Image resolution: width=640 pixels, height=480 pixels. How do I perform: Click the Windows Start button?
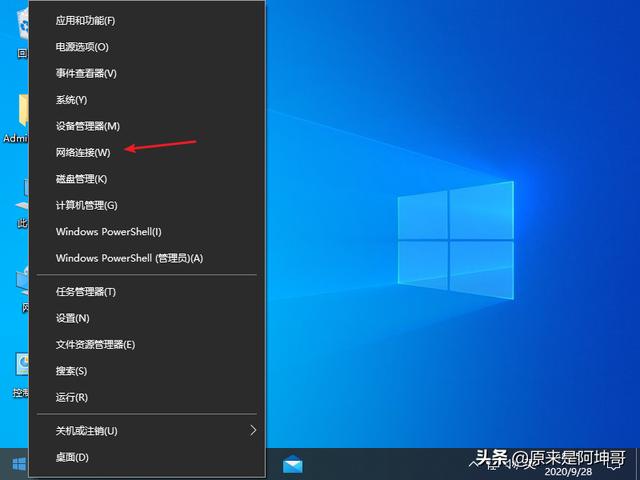coord(18,464)
